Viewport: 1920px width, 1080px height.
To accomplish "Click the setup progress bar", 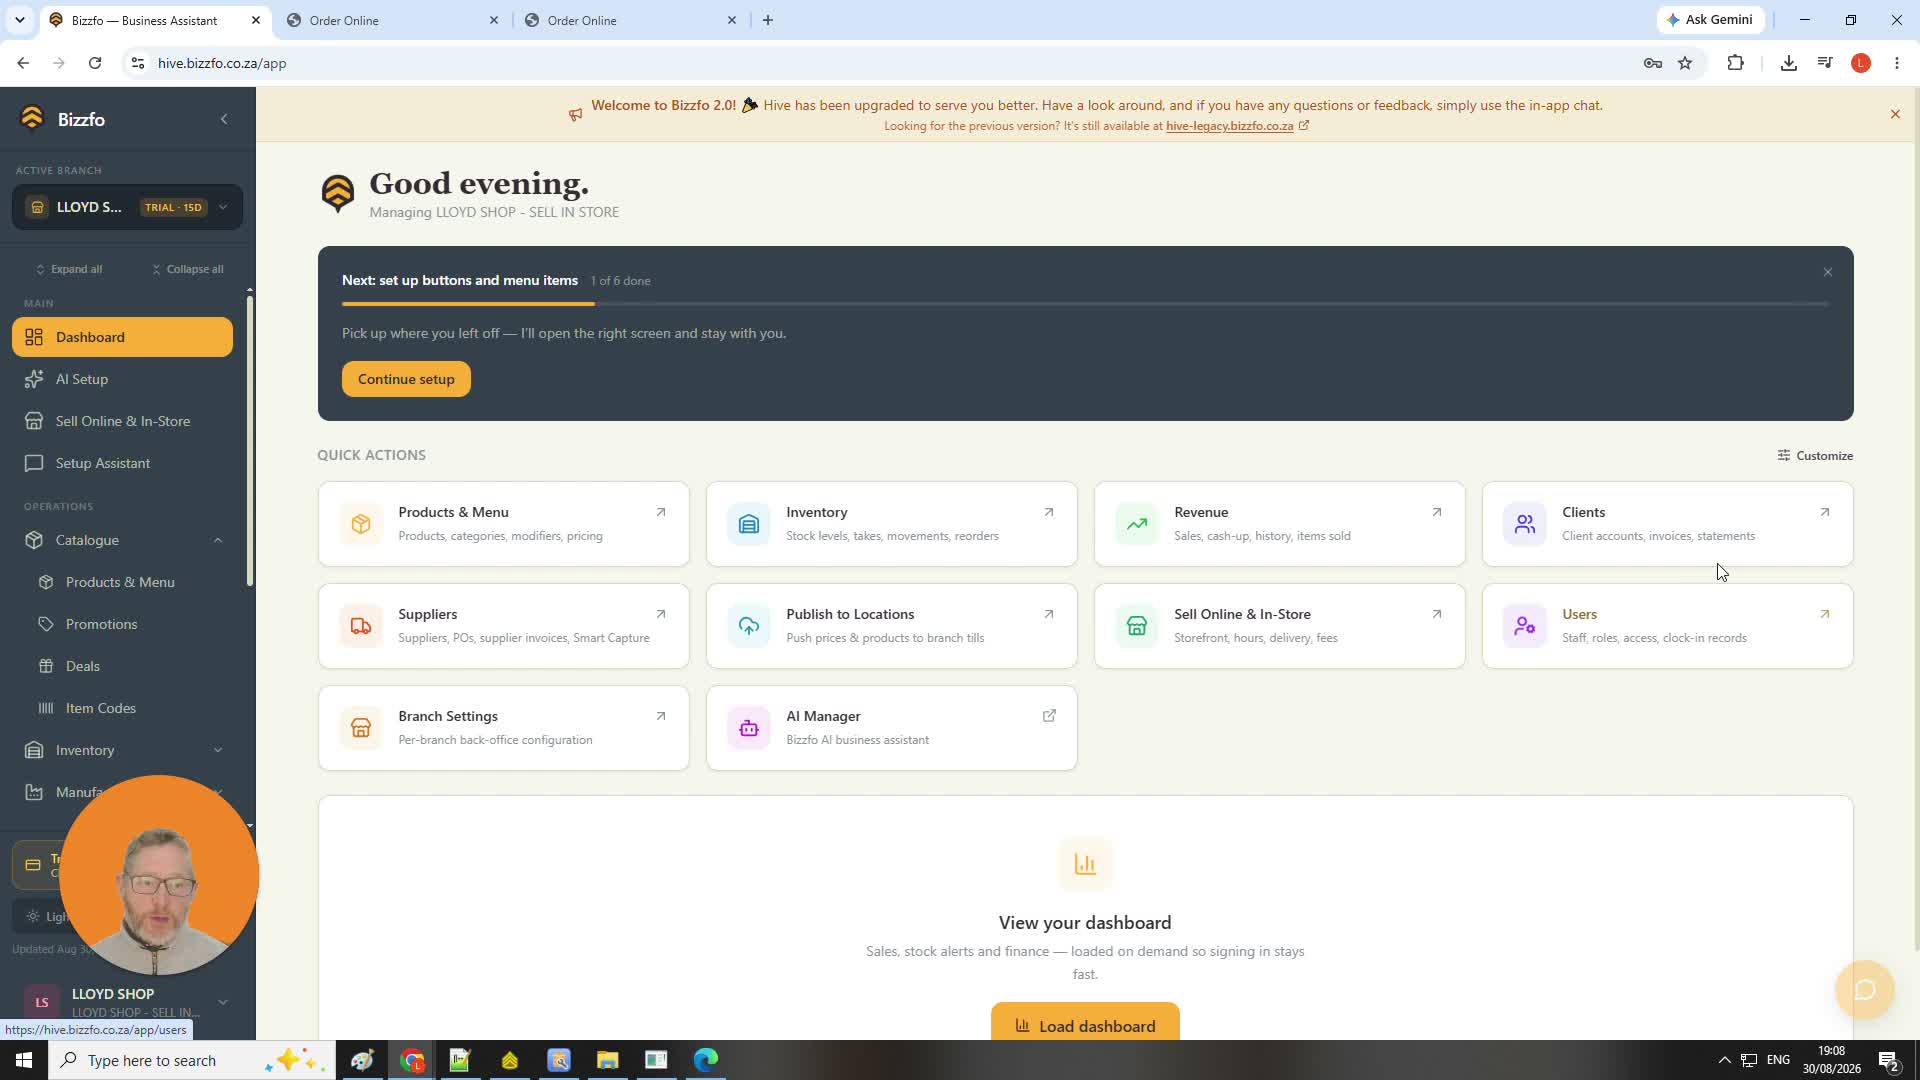I will (1085, 304).
